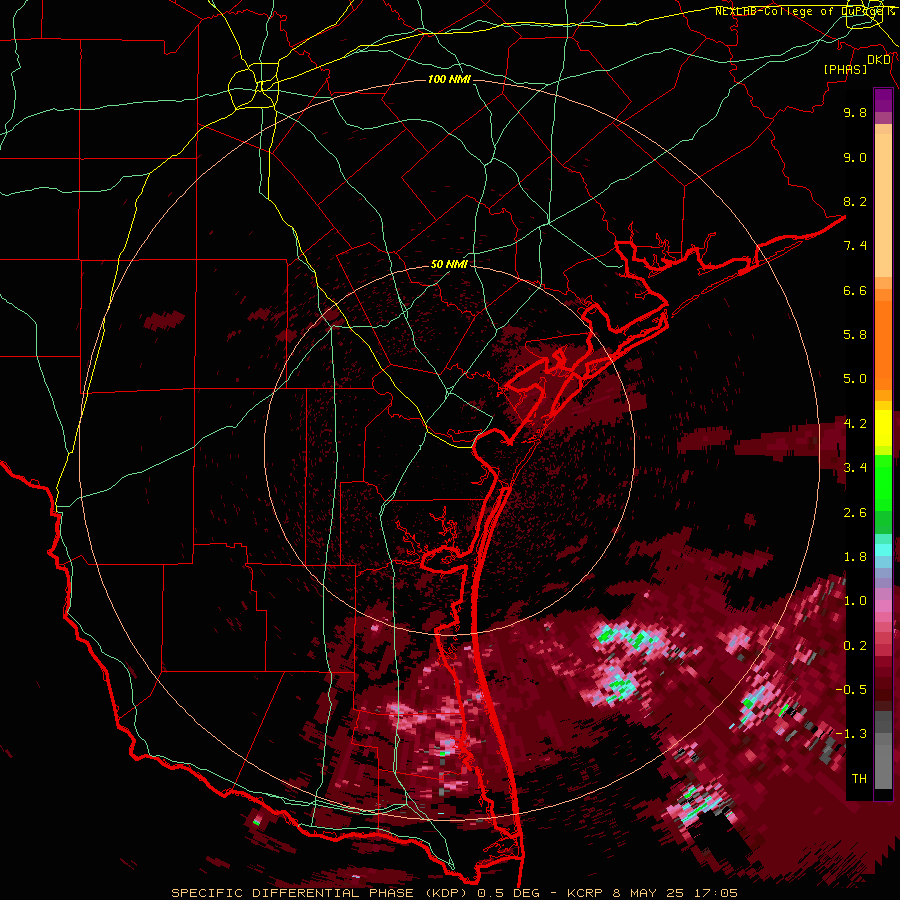
Task: Click the DKD label above the color scale
Action: (878, 60)
